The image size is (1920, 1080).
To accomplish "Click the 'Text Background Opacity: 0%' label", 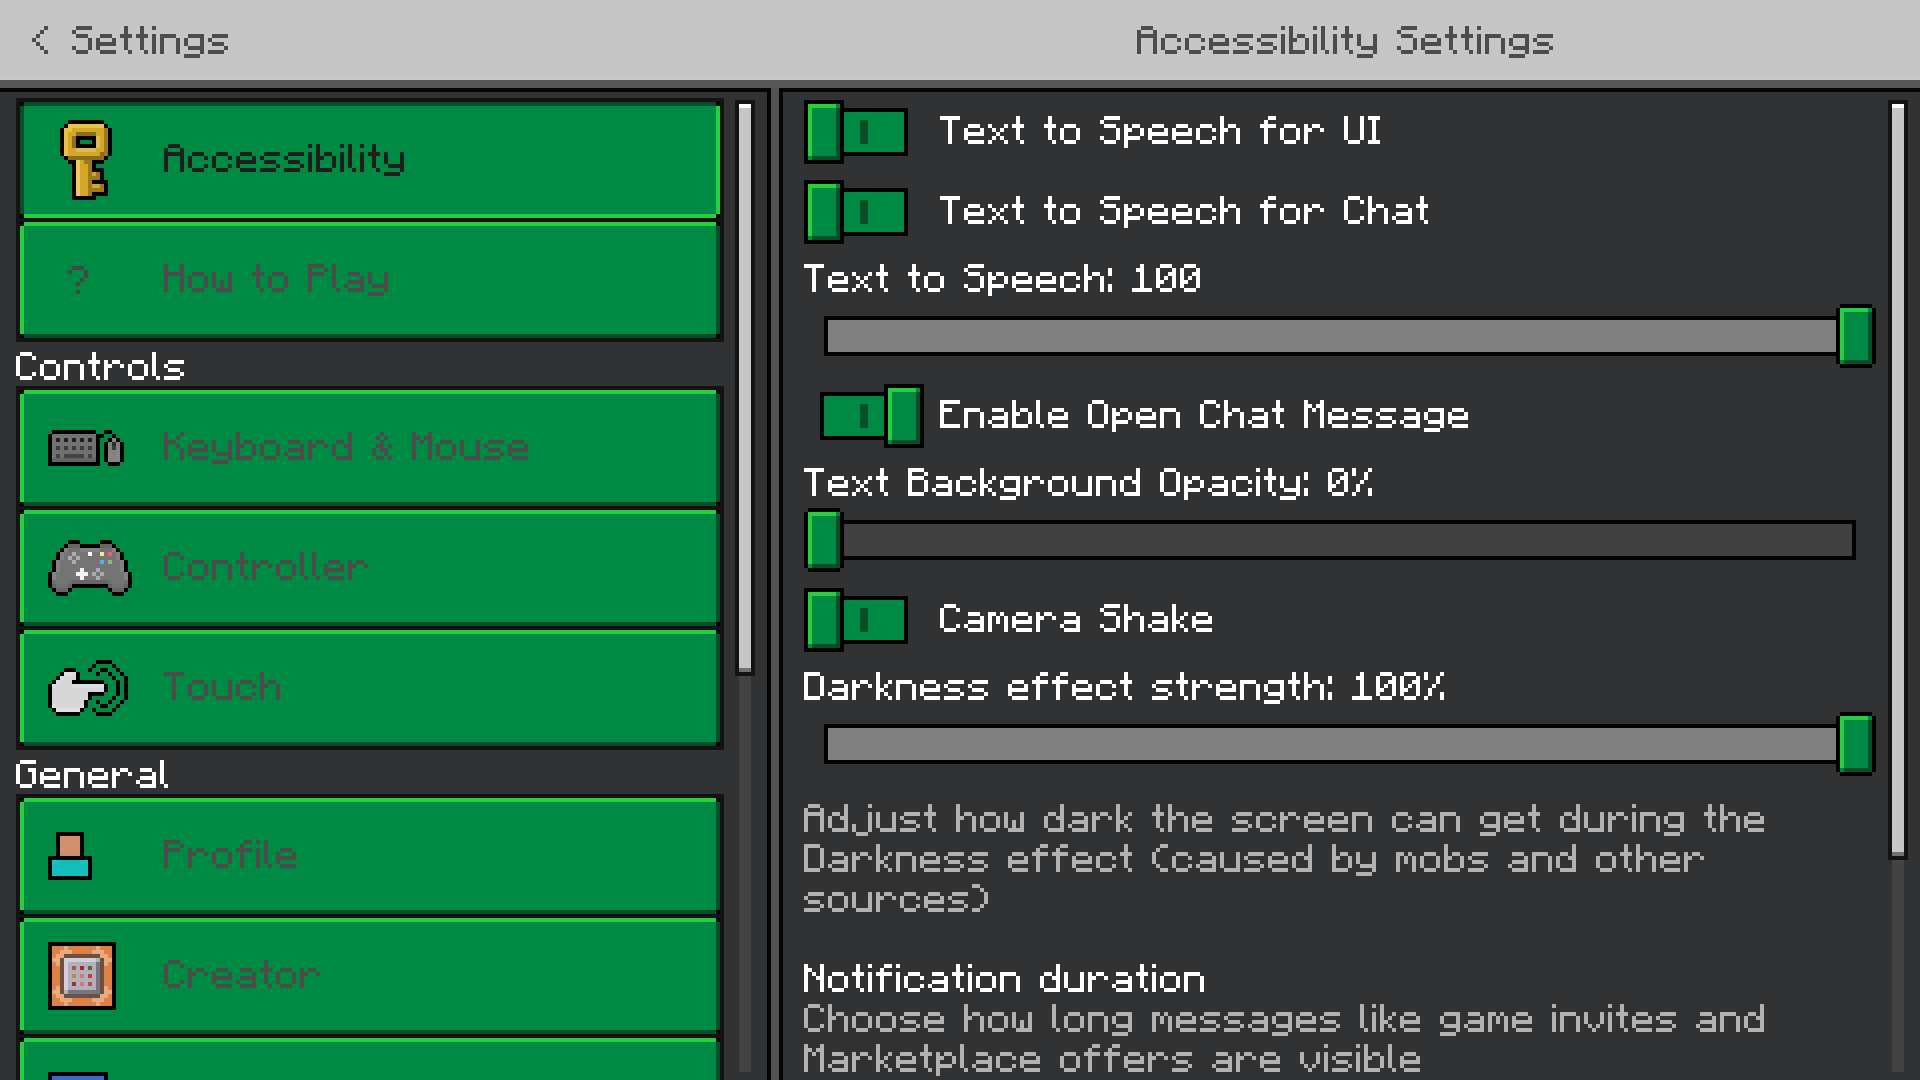I will 1088,483.
